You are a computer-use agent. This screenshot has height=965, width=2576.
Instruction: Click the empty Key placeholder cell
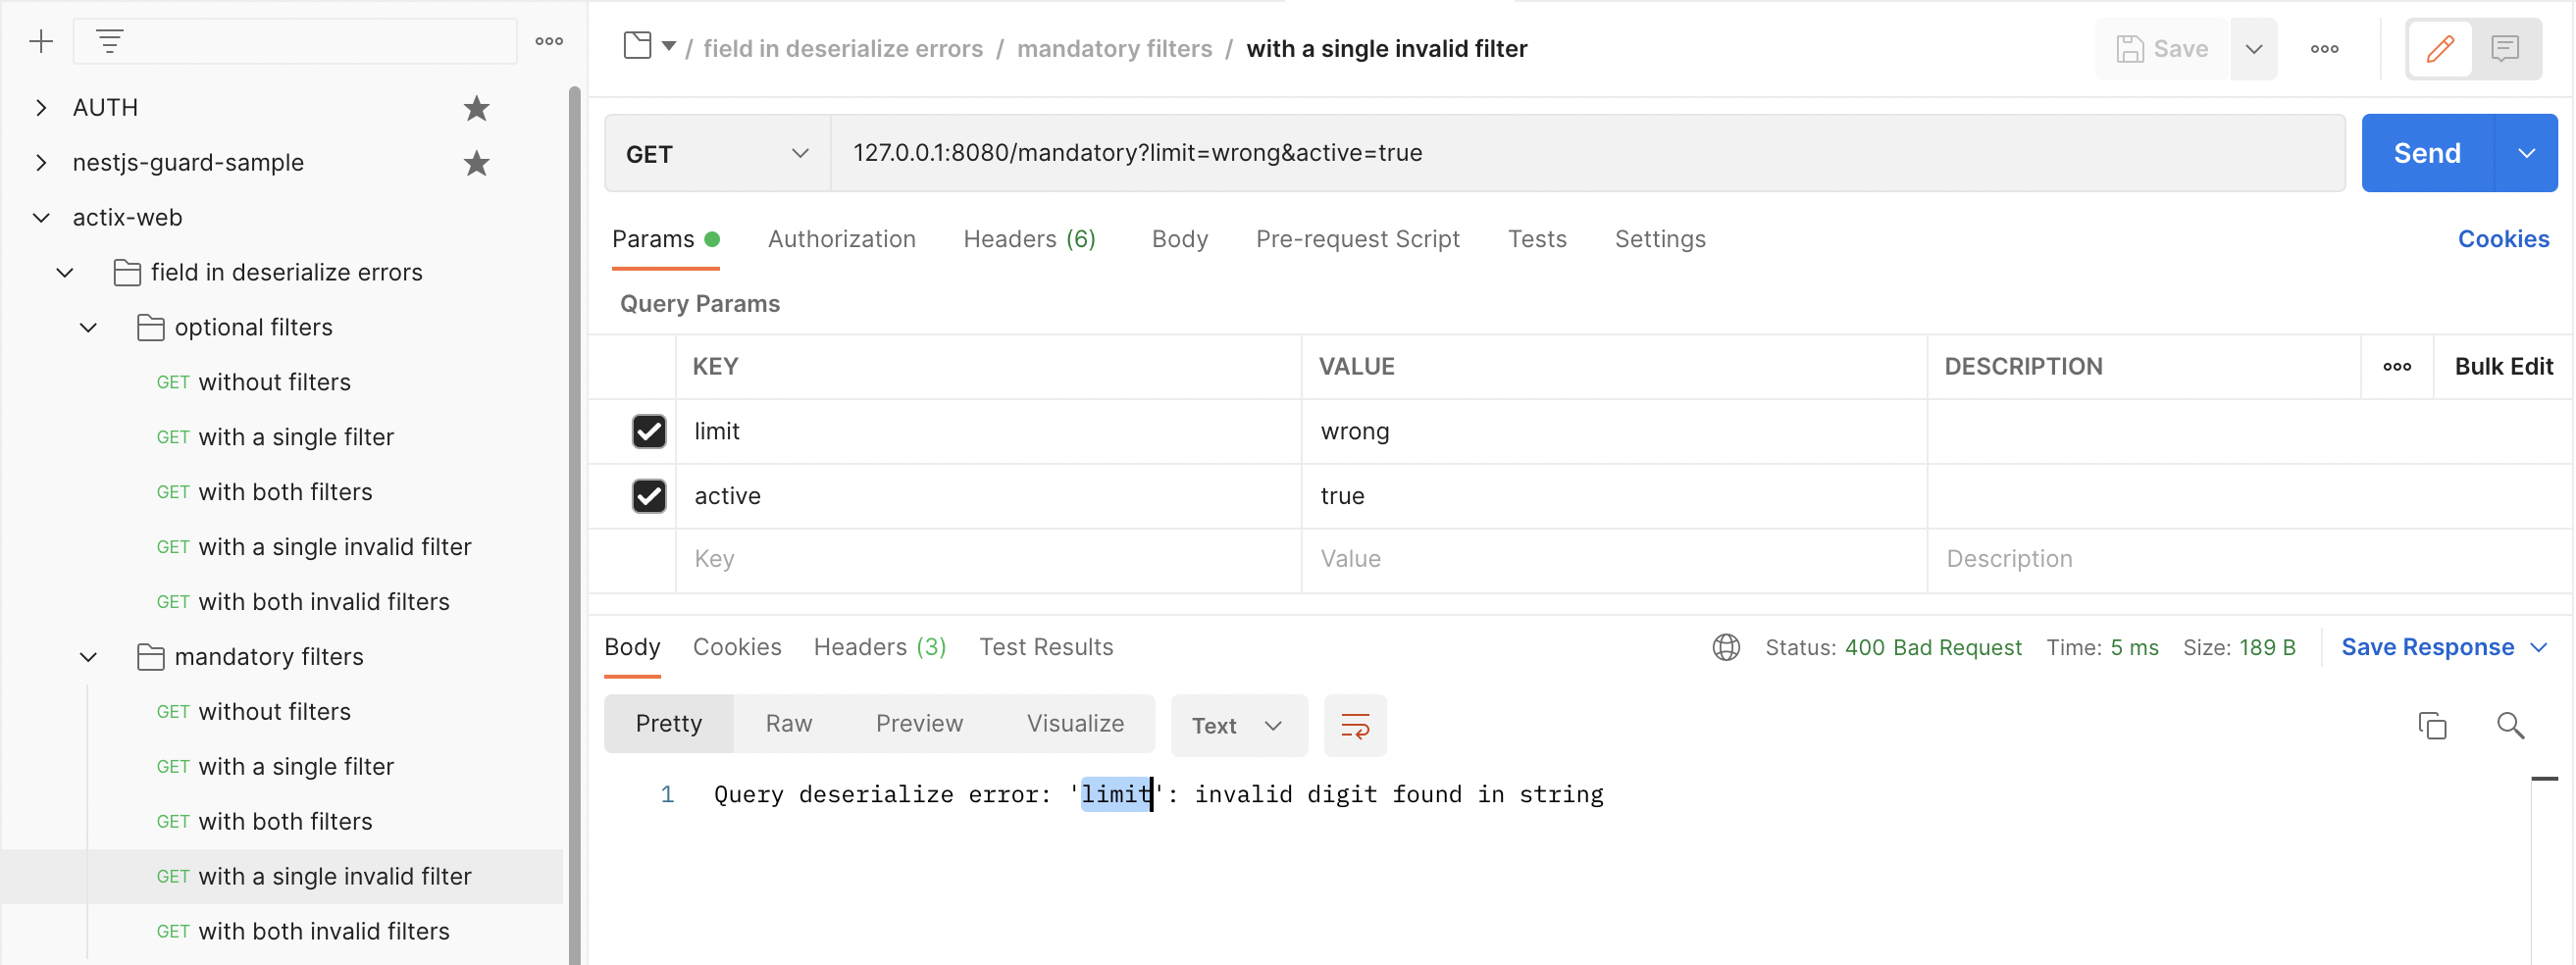coord(988,560)
